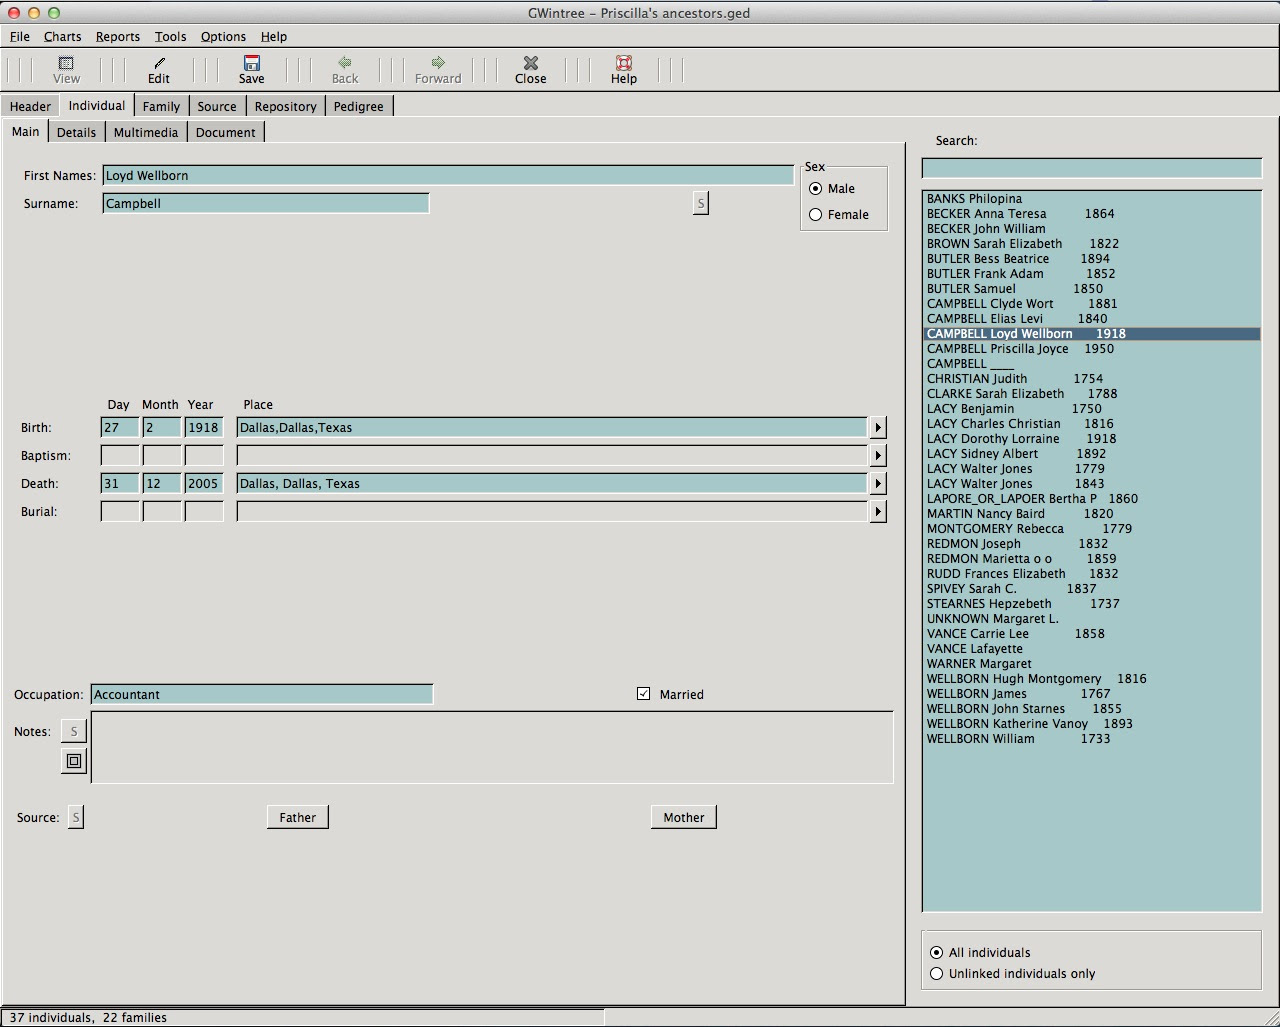
Task: Open Help via the lifebuoy icon
Action: (x=624, y=63)
